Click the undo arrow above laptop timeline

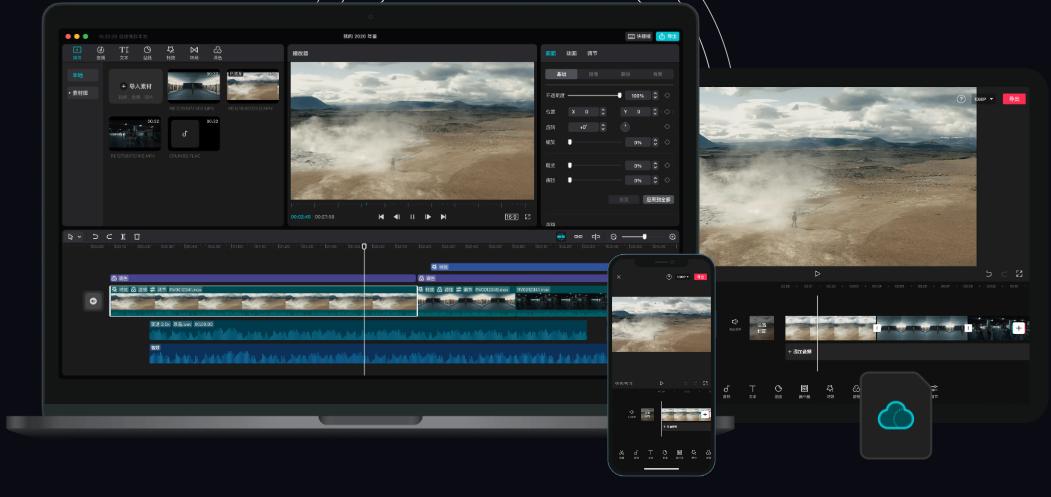[x=95, y=237]
